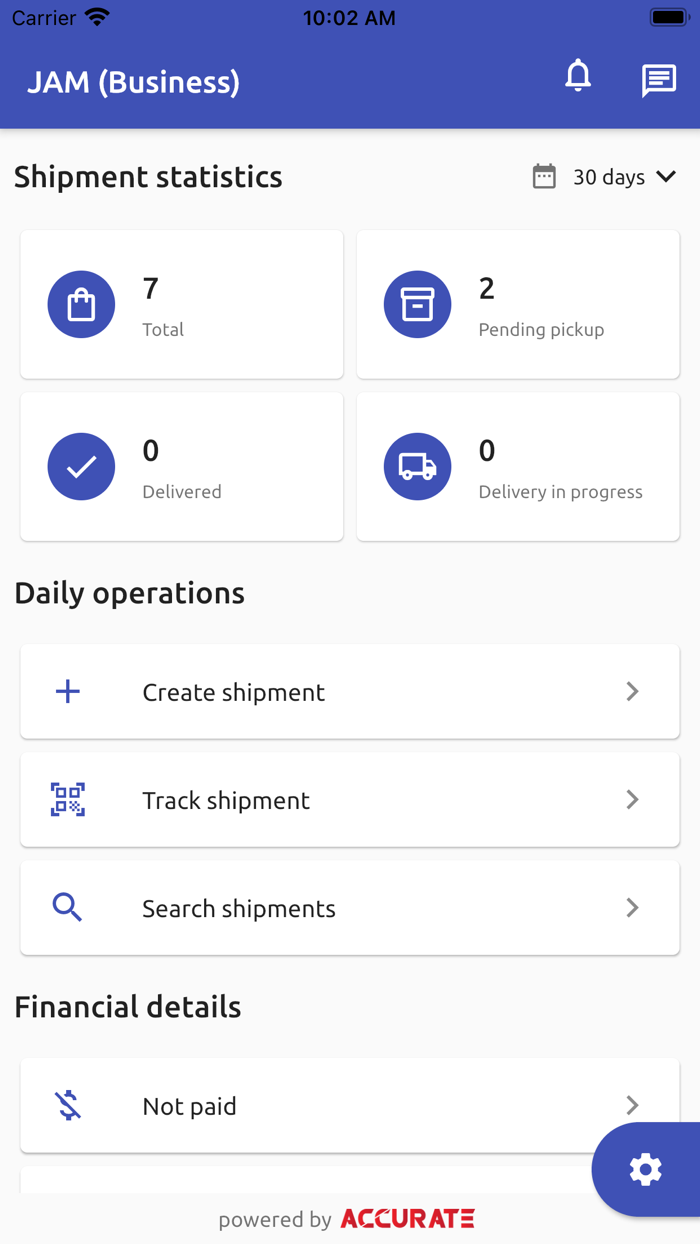
Task: Open the Not paid row
Action: pyautogui.click(x=300, y=1105)
